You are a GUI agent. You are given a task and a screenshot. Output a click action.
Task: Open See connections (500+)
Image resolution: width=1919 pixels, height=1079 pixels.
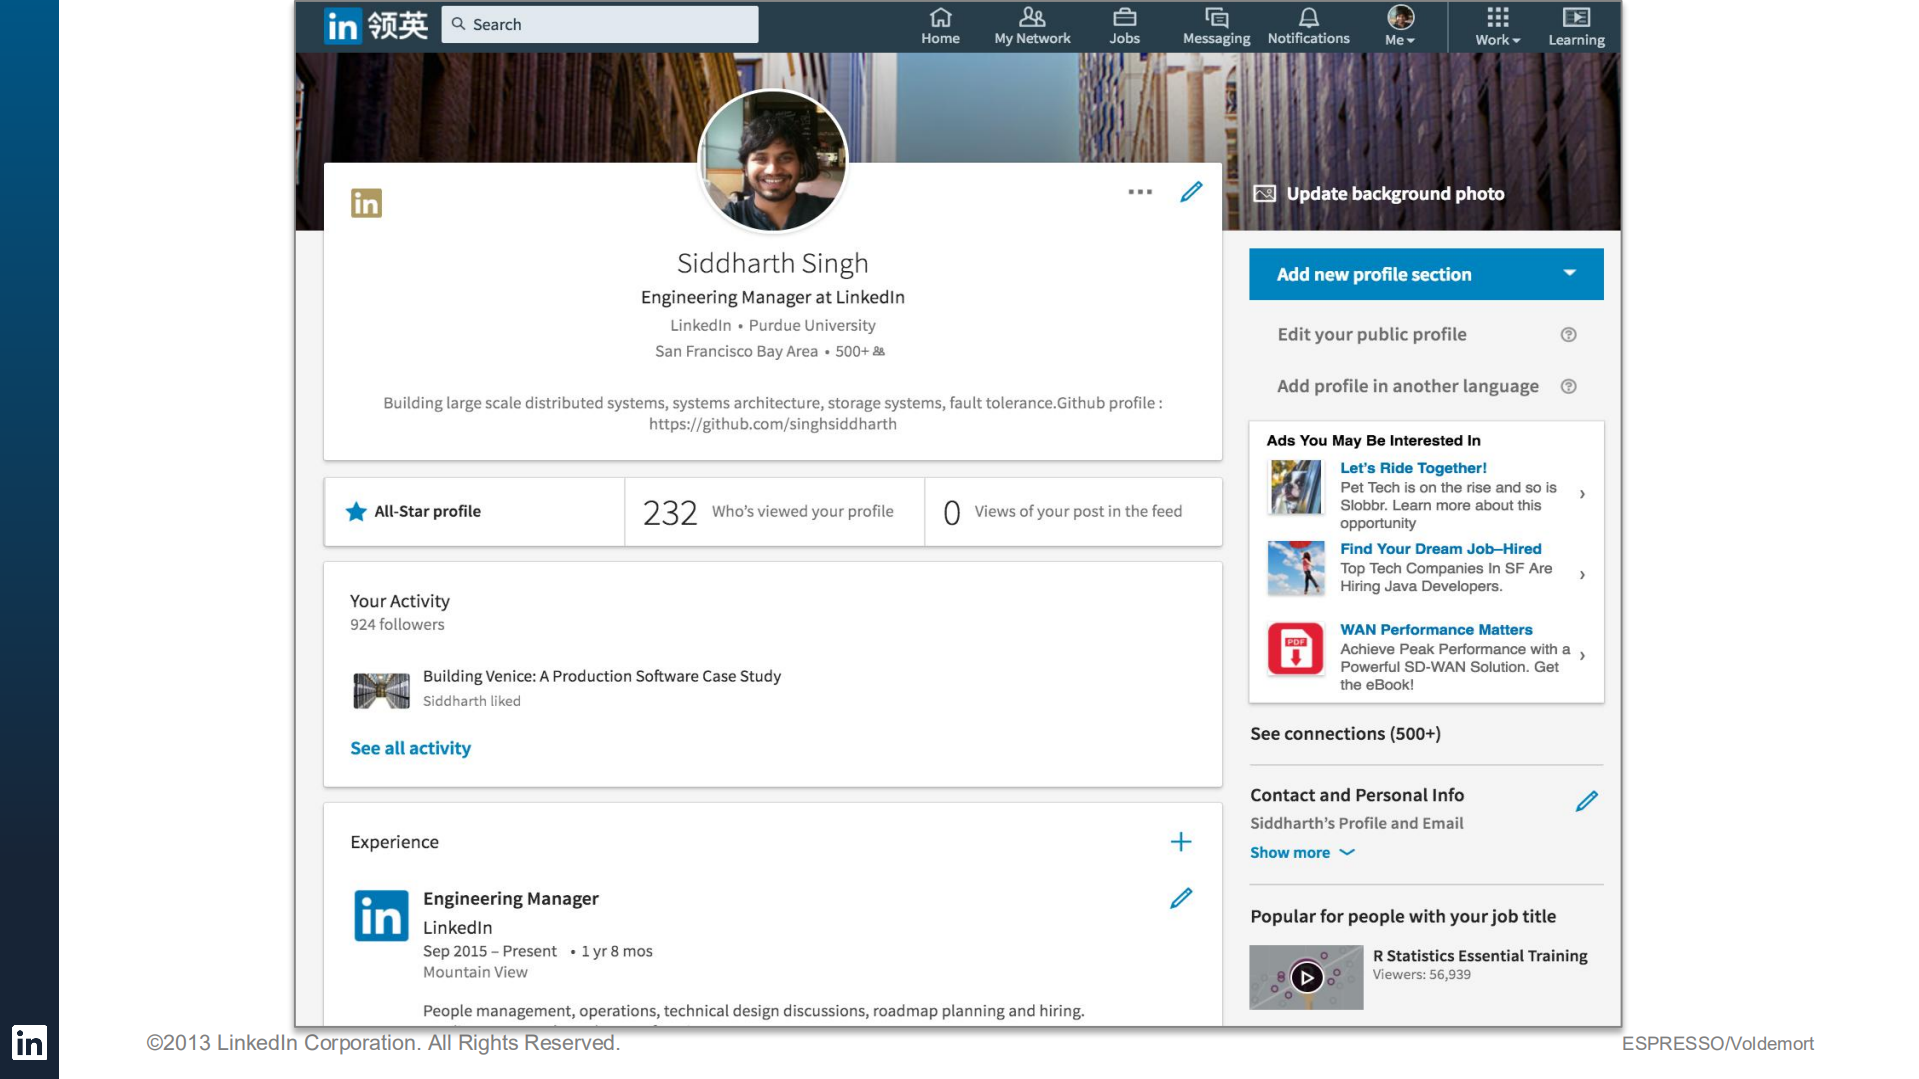[1344, 733]
